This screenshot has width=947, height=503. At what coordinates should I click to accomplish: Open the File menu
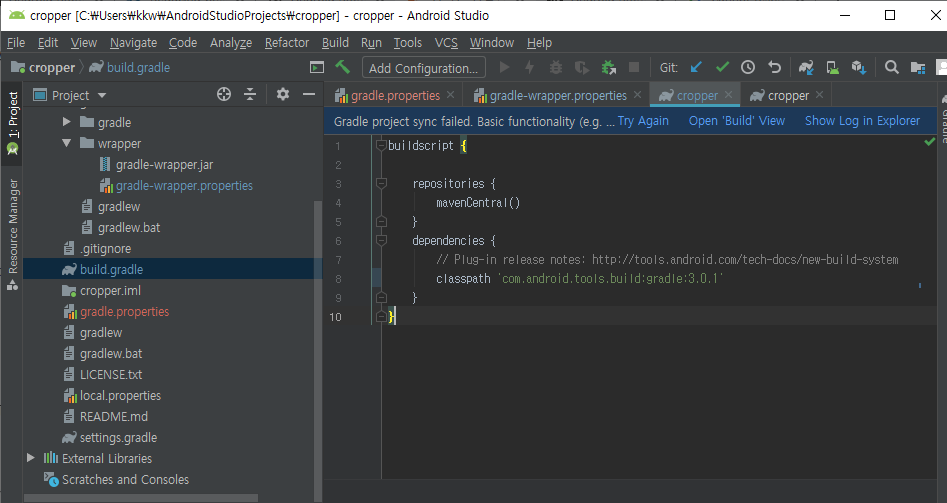(16, 42)
